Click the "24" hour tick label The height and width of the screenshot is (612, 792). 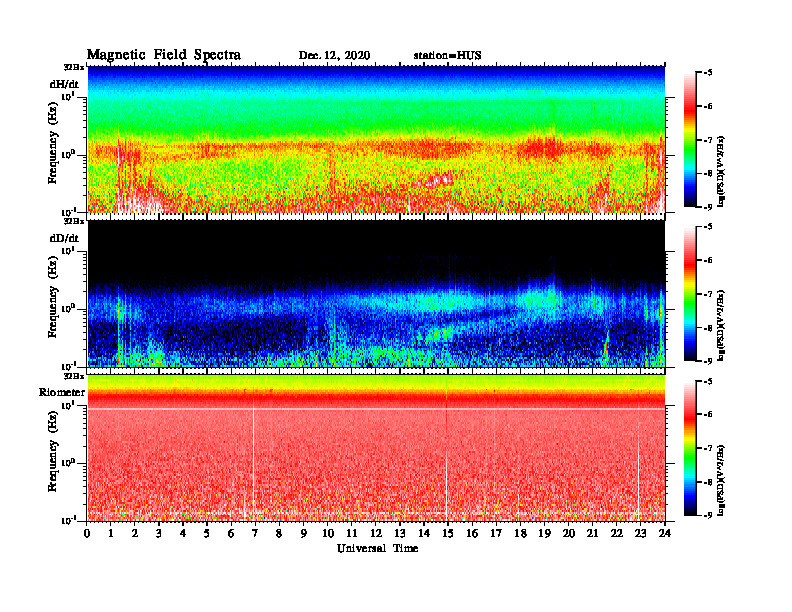coord(665,534)
